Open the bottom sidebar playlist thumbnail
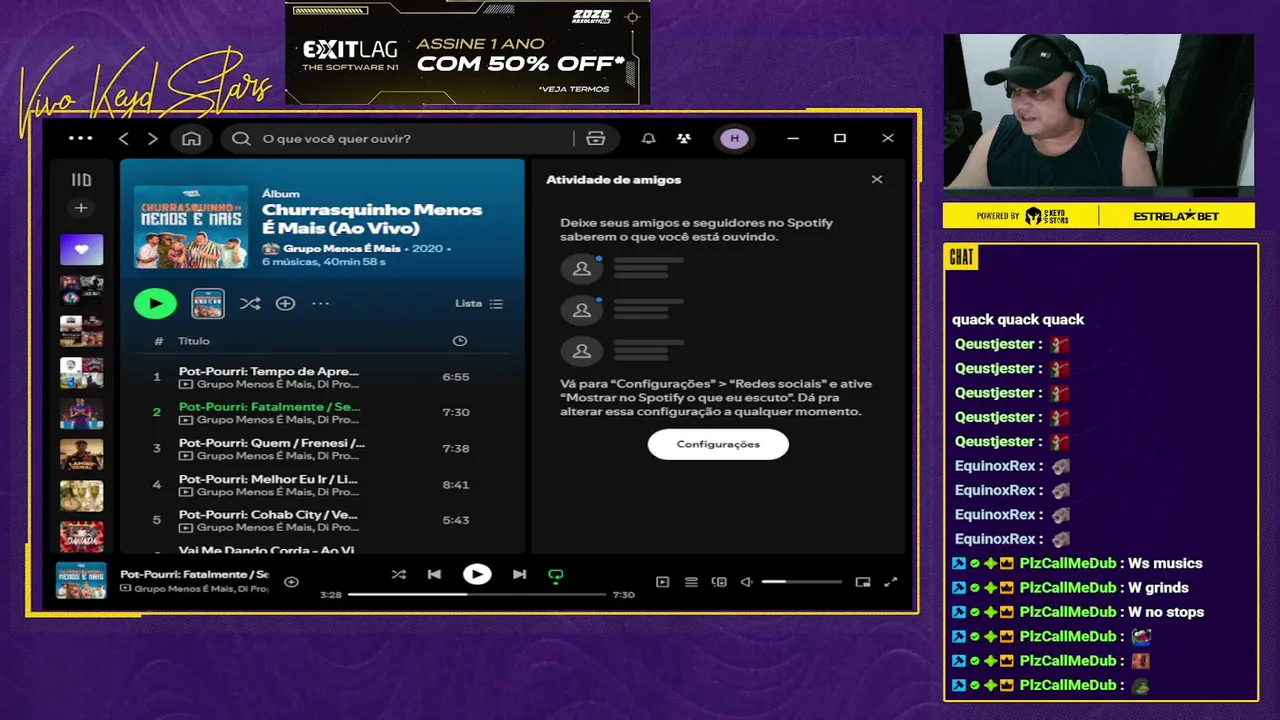Screen dimensions: 1280x720 (81, 536)
